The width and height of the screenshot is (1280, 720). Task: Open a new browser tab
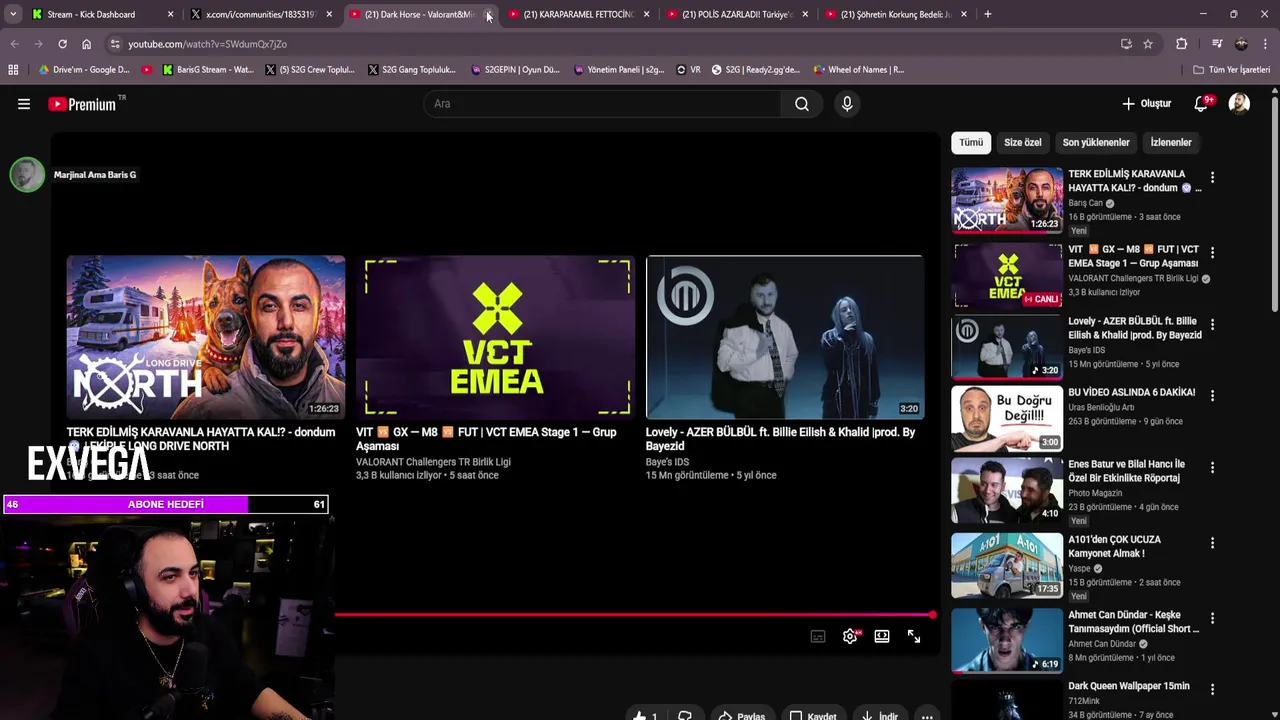pyautogui.click(x=988, y=15)
